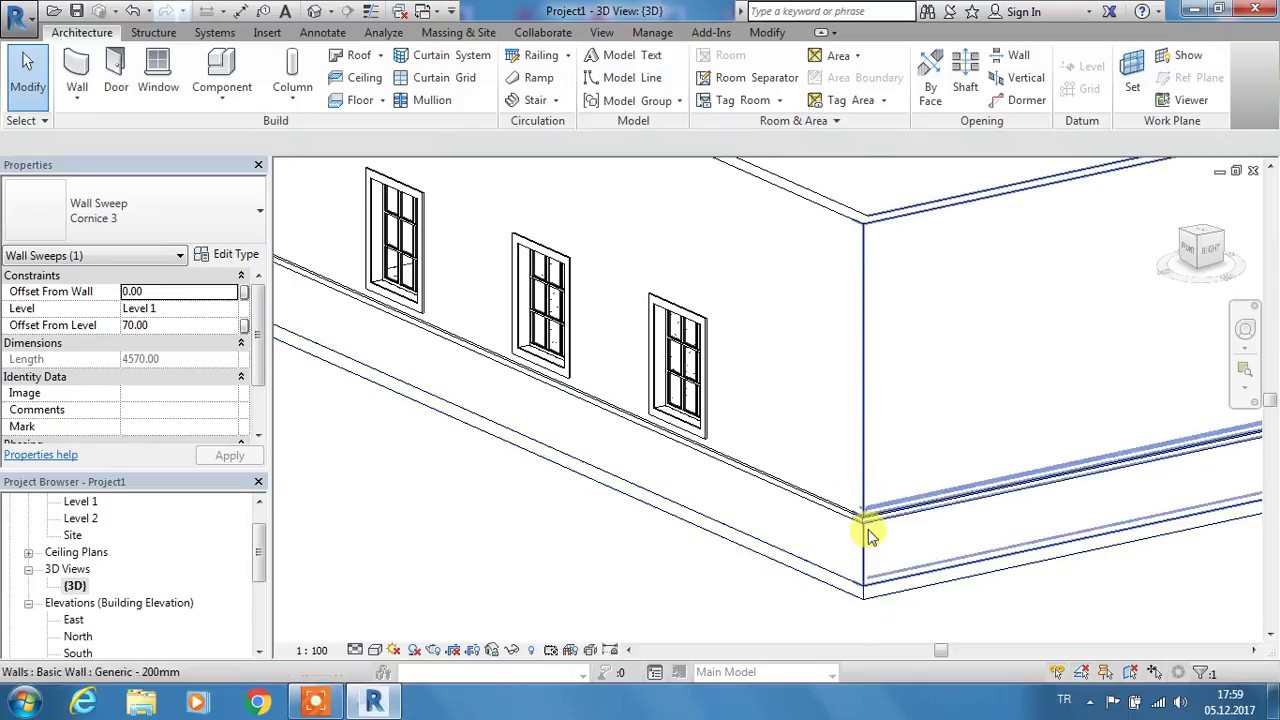1280x720 pixels.
Task: Select the Column tool
Action: coord(292,73)
